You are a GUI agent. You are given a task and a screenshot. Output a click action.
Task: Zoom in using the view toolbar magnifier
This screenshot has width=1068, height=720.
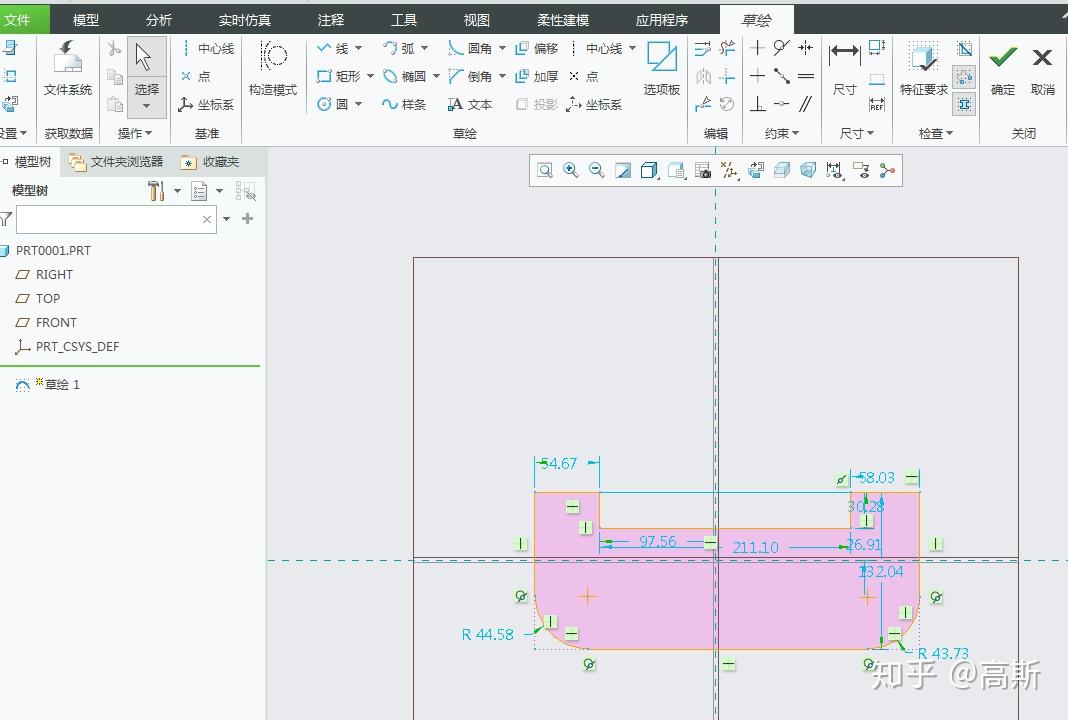[x=571, y=171]
